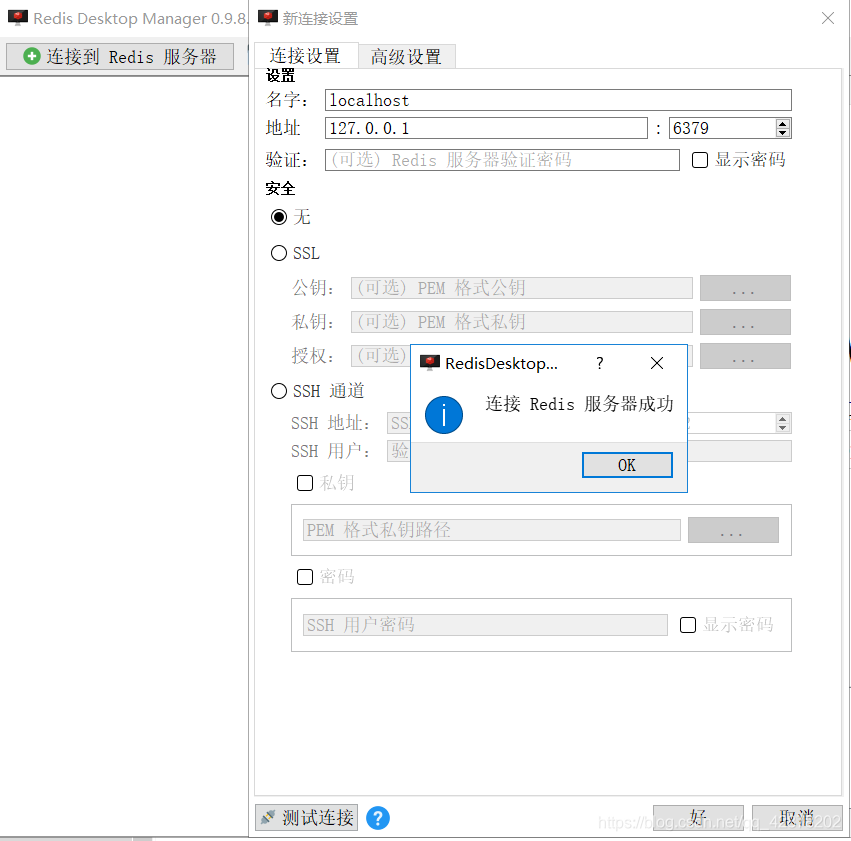Click the Redis logo in main title bar
Viewport: 851px width, 841px height.
[16, 17]
